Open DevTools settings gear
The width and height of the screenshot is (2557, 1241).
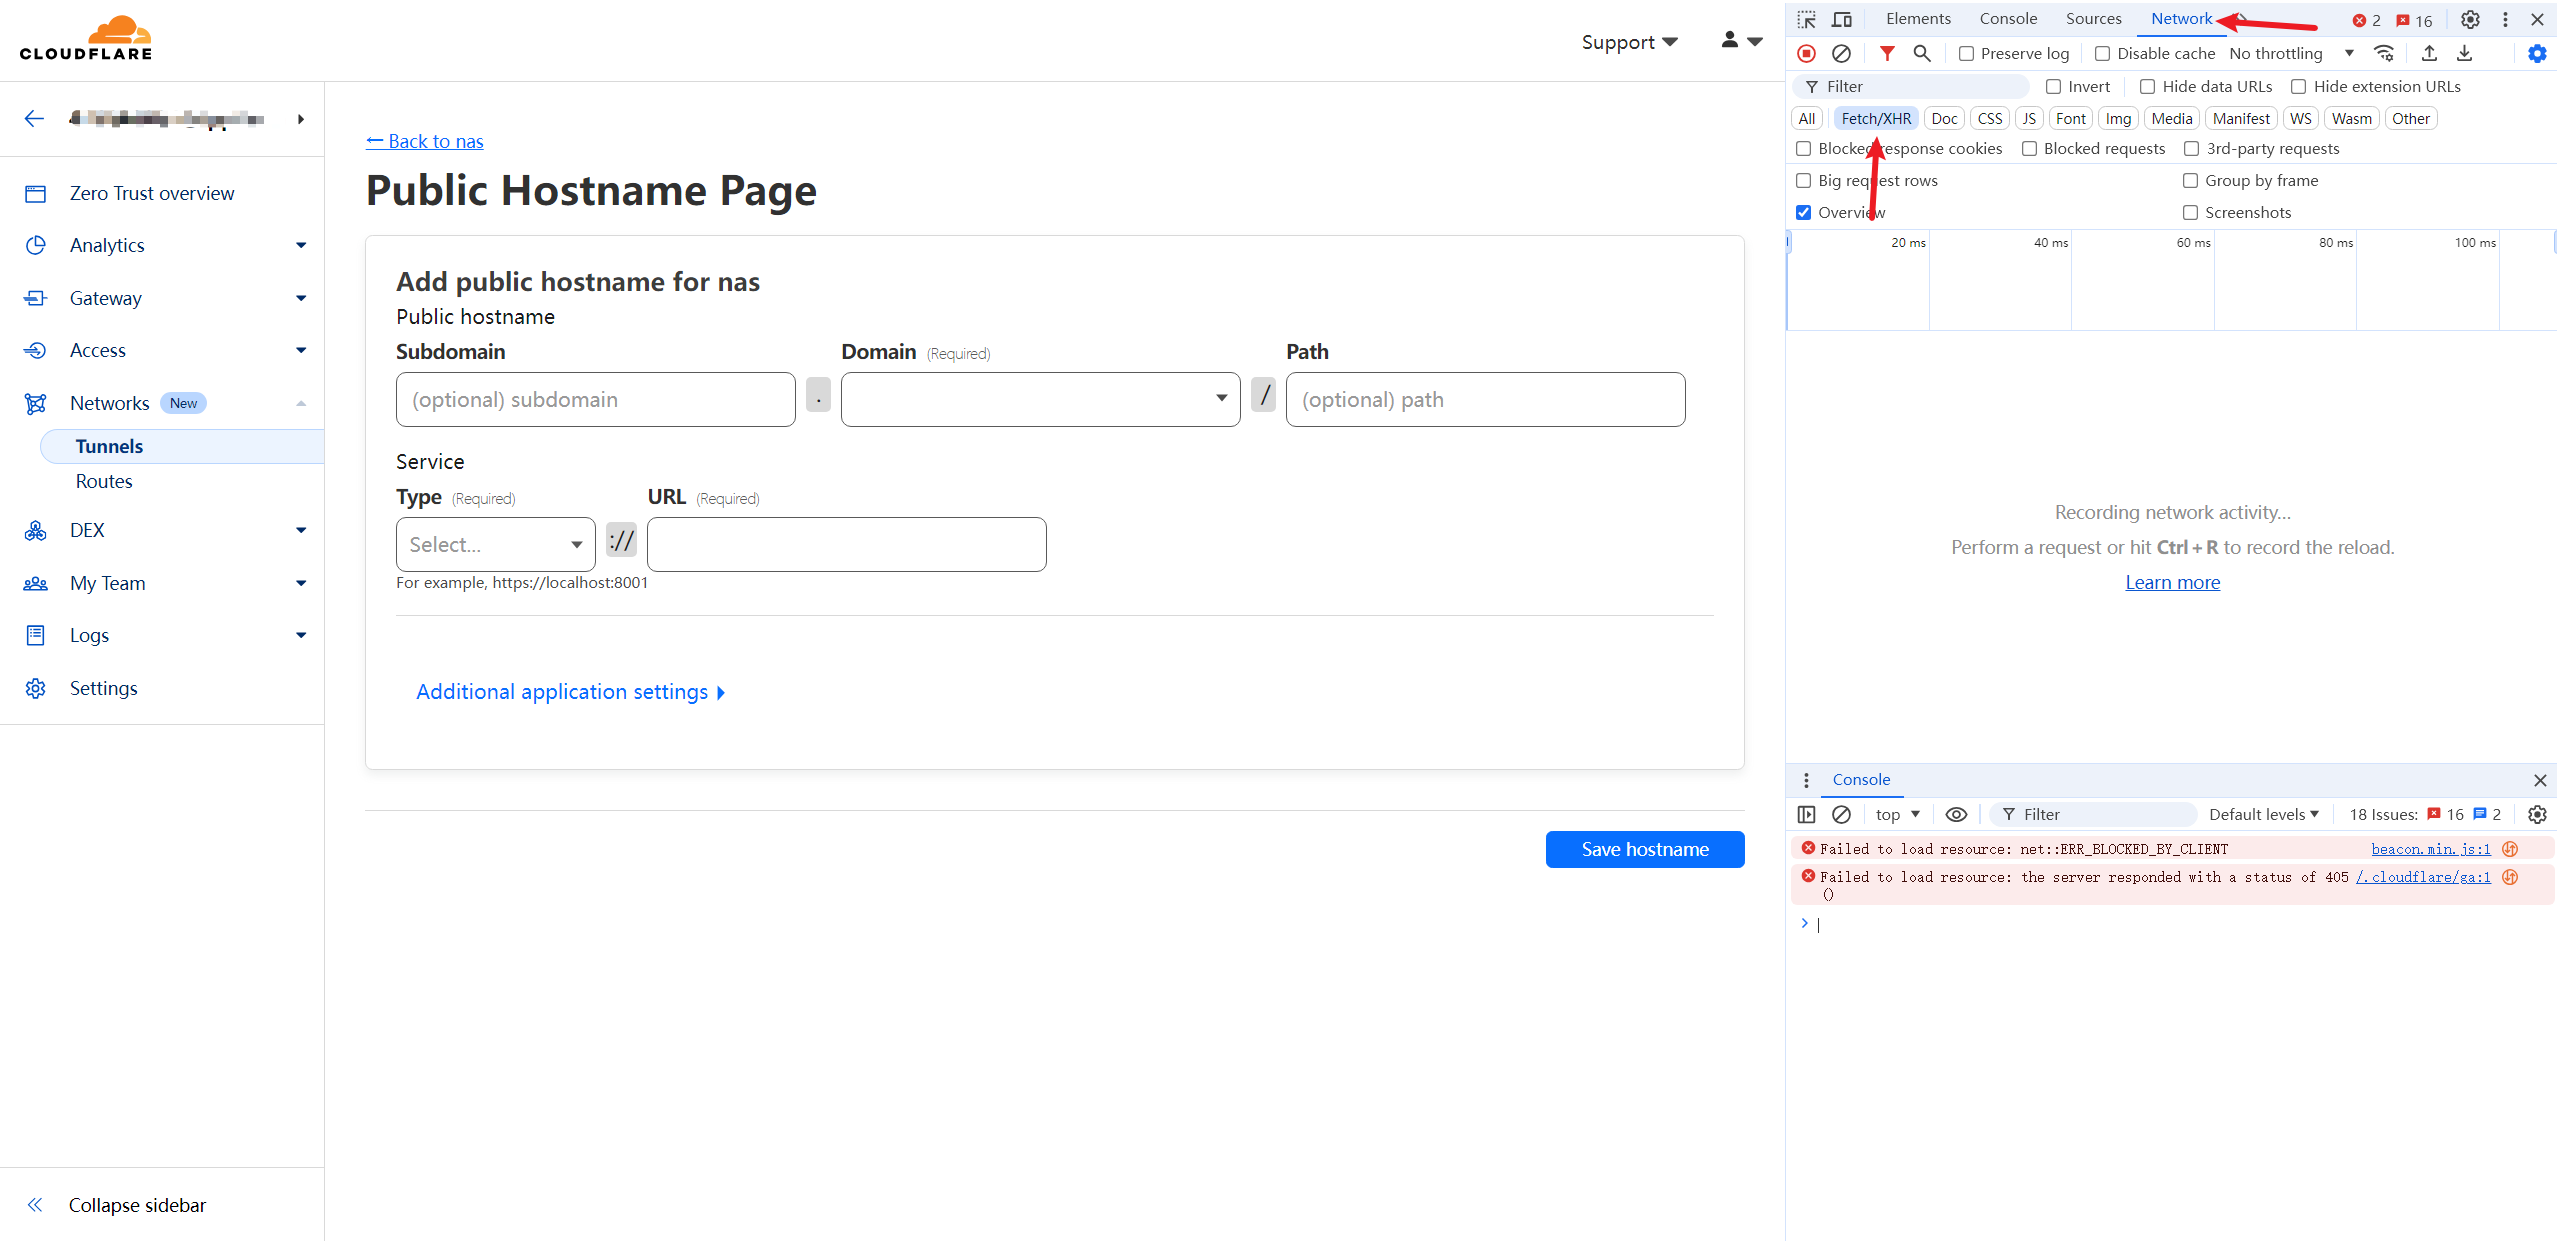tap(2470, 19)
